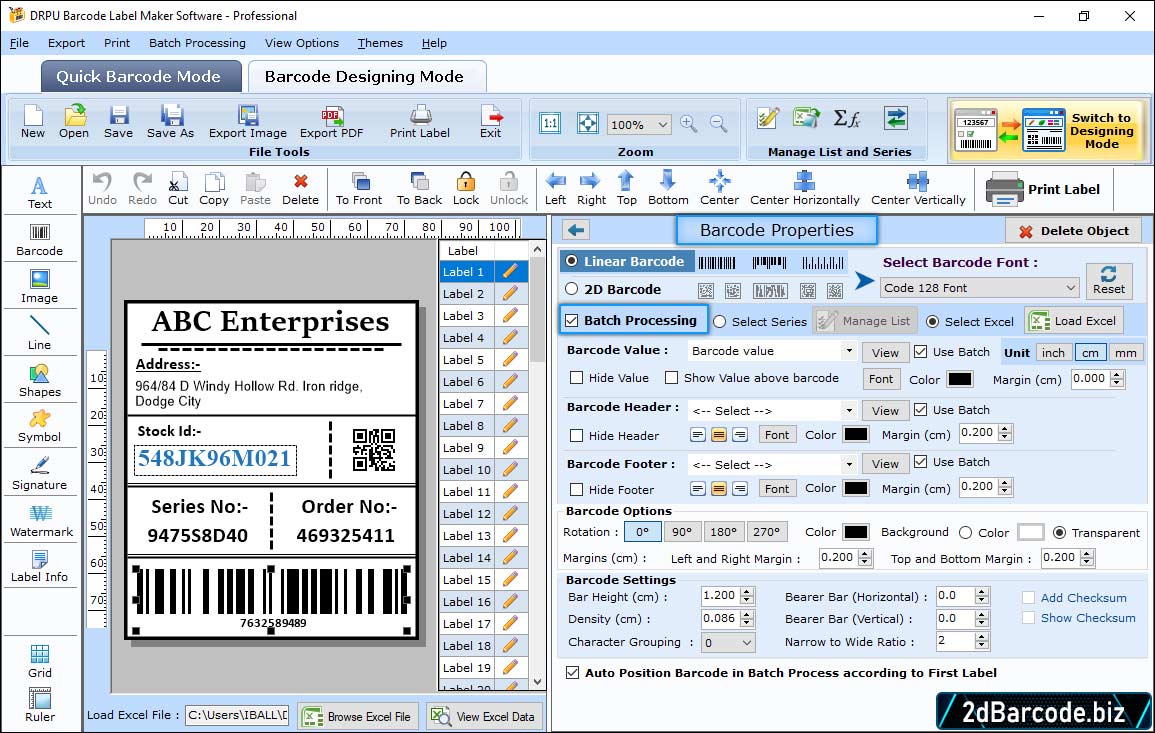Select the Text tool in sidebar
The height and width of the screenshot is (733, 1155).
[x=40, y=192]
